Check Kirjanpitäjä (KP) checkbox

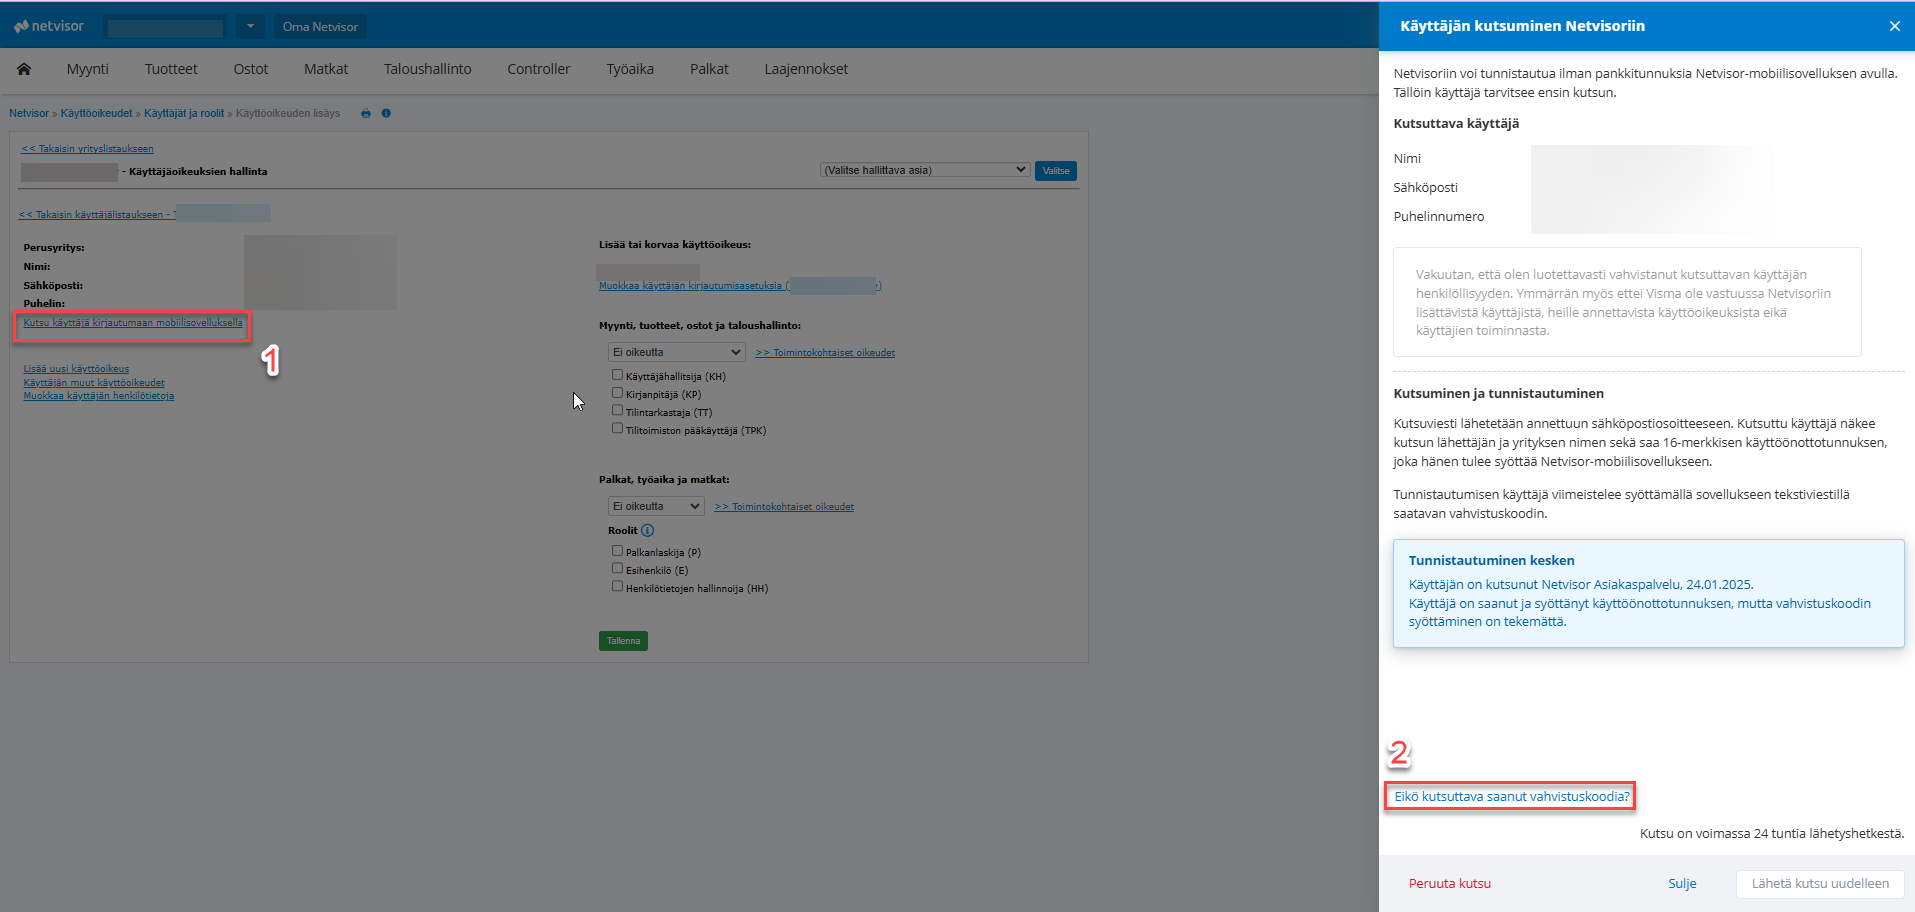[617, 393]
